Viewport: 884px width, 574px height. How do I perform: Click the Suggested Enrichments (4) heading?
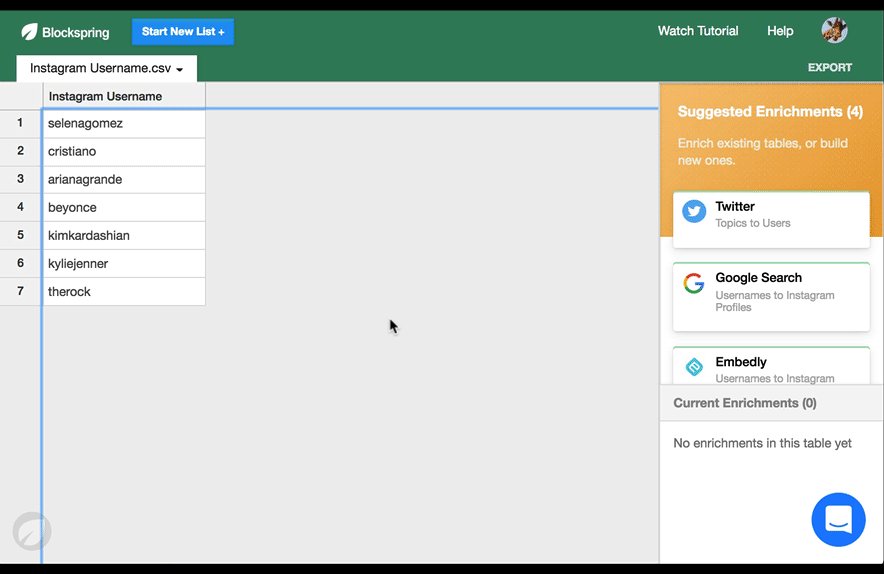(770, 112)
